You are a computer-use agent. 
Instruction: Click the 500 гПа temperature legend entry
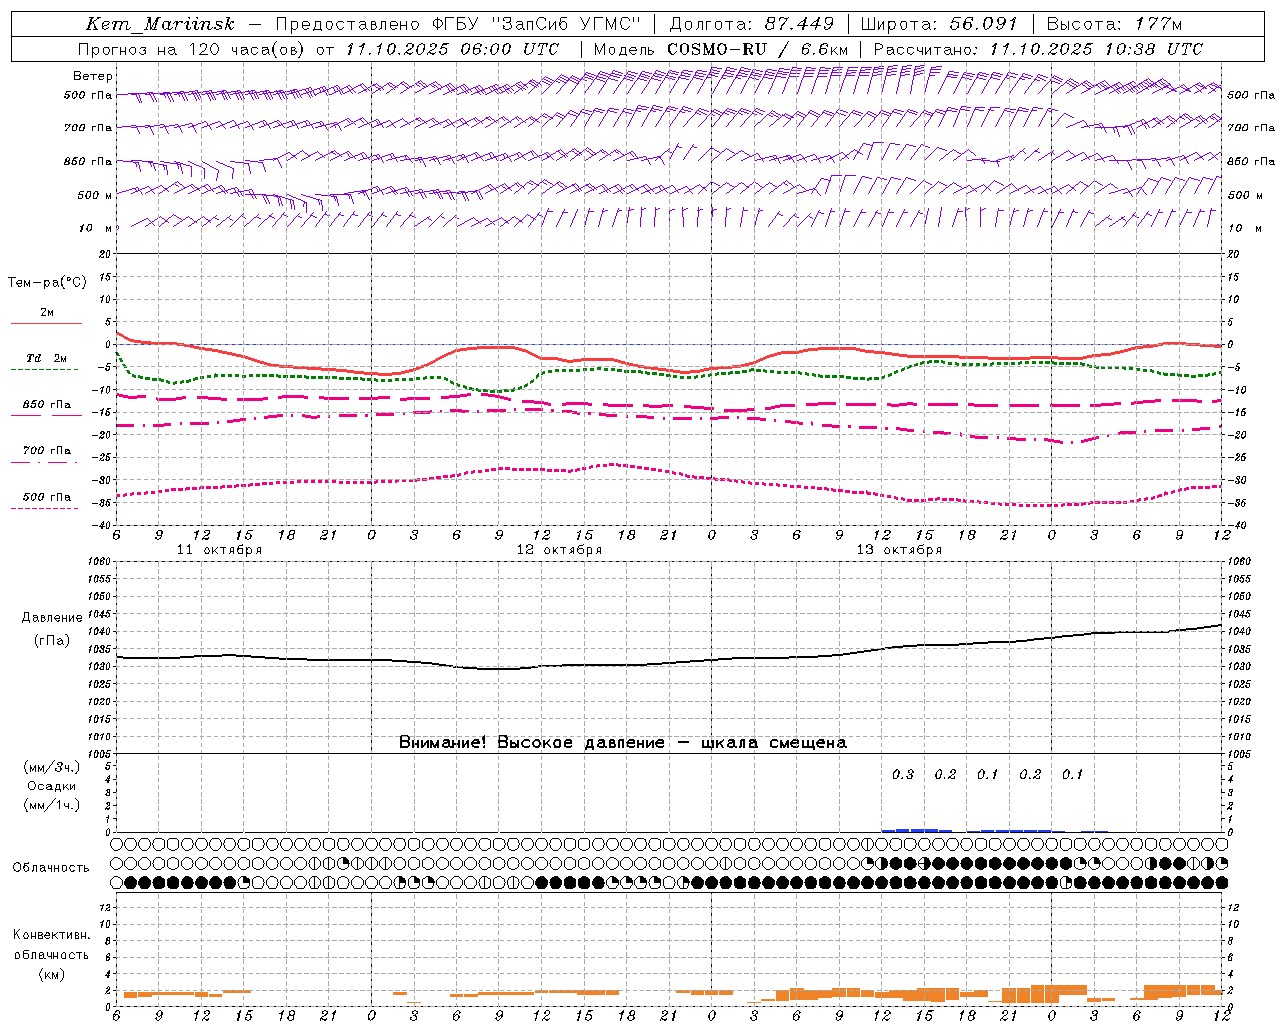pyautogui.click(x=45, y=500)
